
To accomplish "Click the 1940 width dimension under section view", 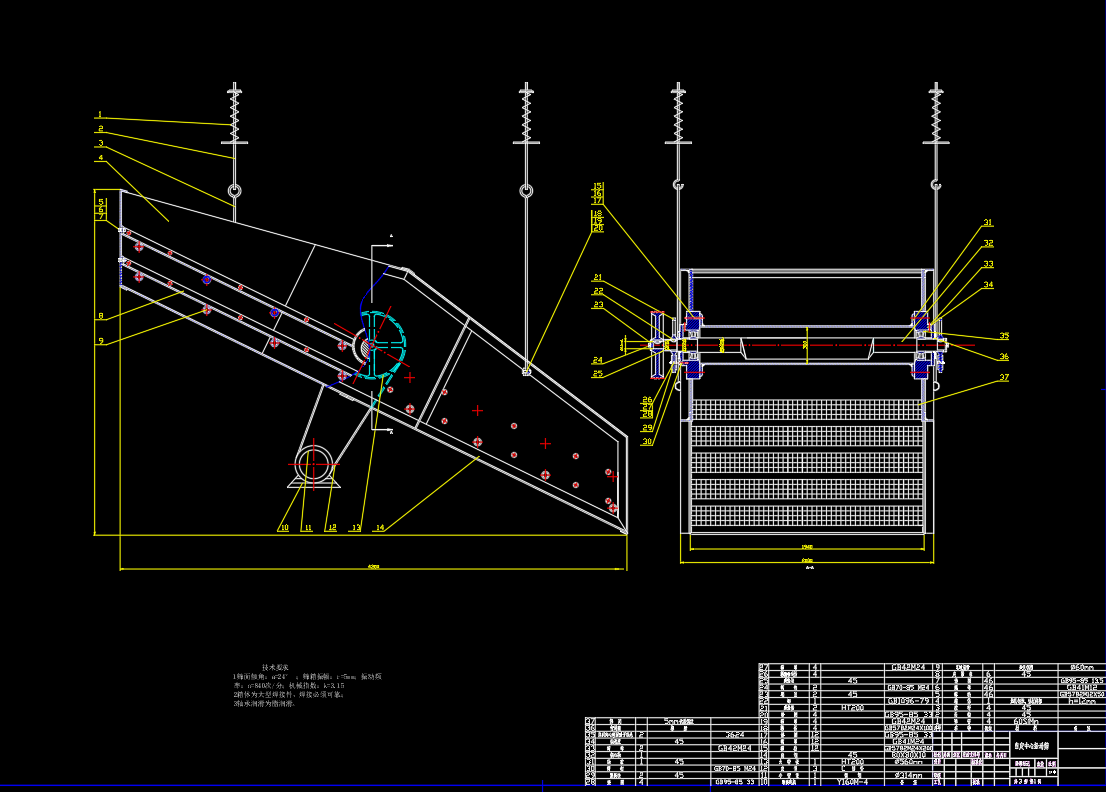I will [x=806, y=547].
